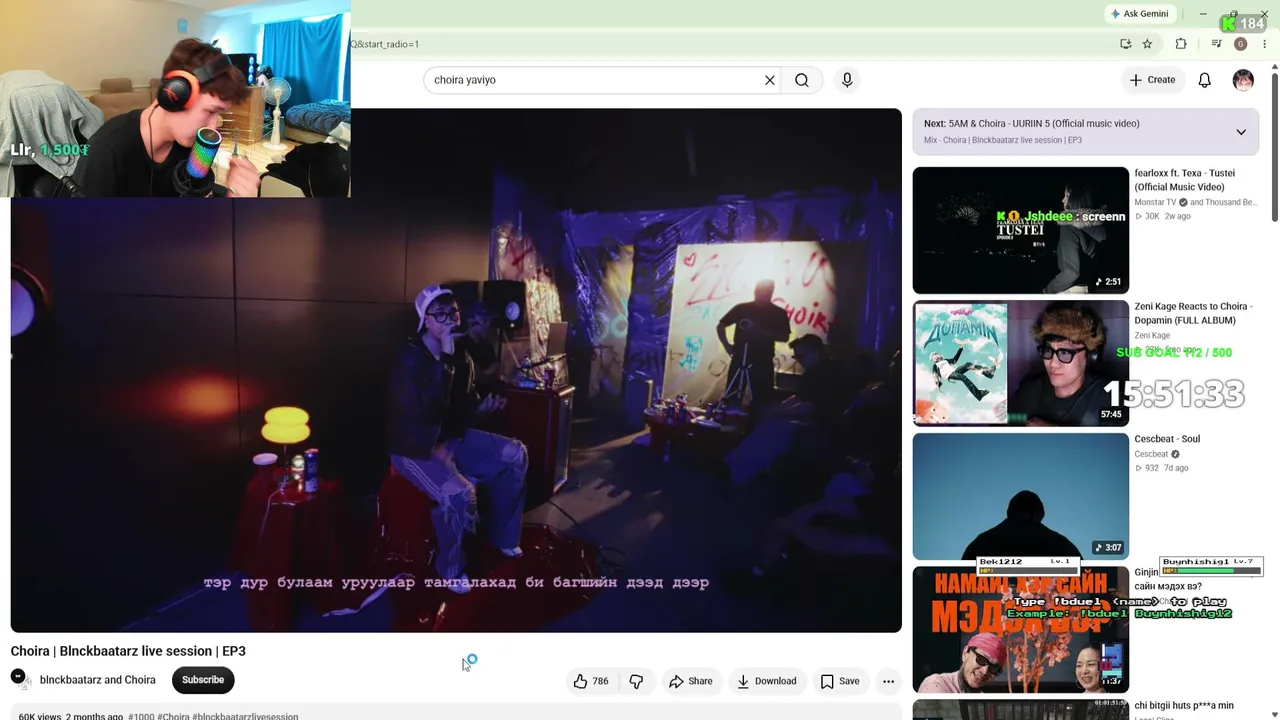Start voice search with the microphone icon
The height and width of the screenshot is (720, 1280).
pyautogui.click(x=847, y=80)
